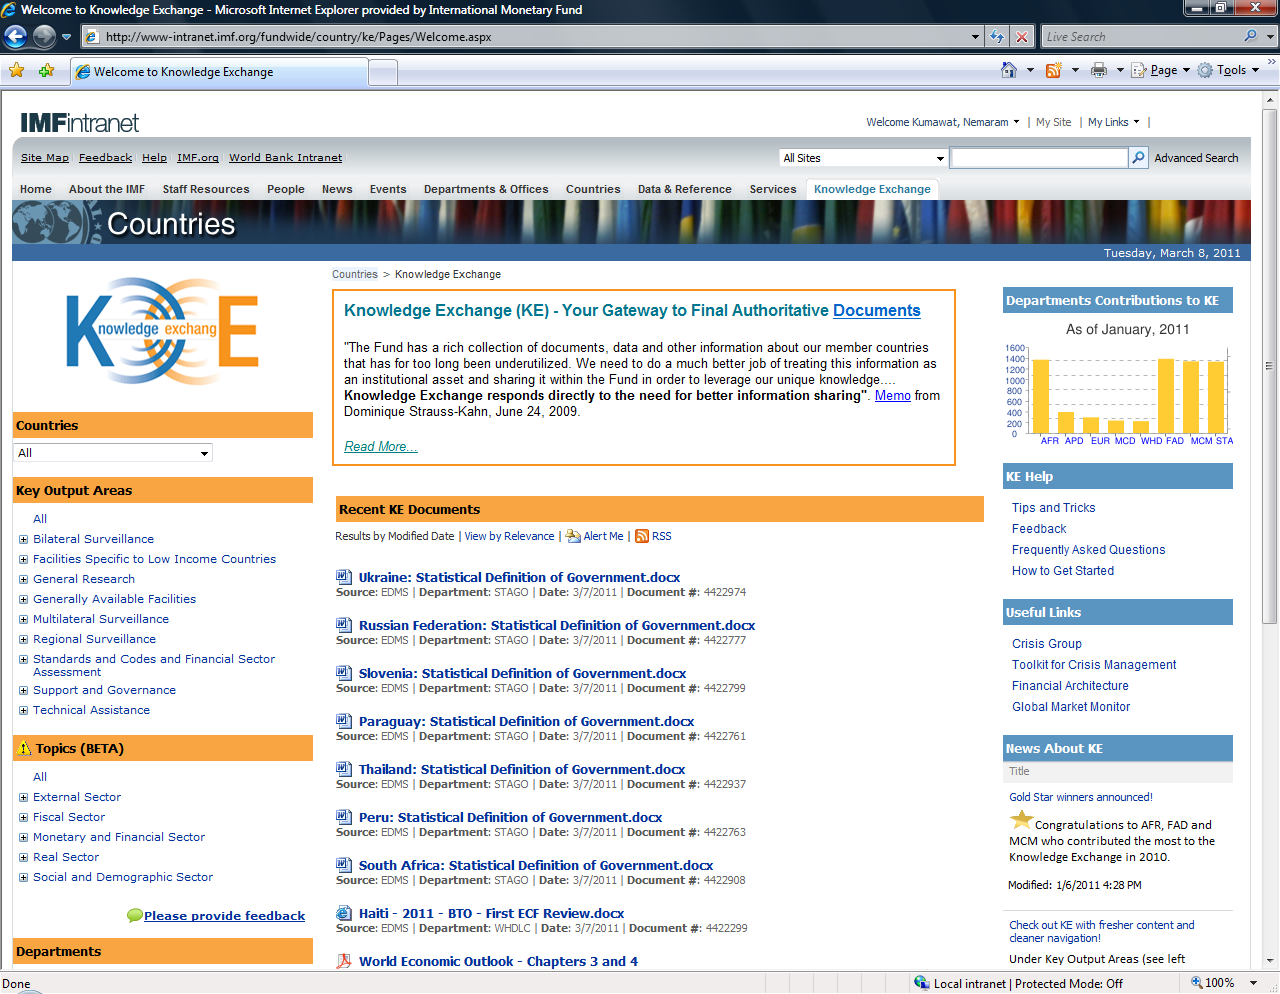This screenshot has width=1280, height=994.
Task: Expand the Real Sector topic
Action: pyautogui.click(x=23, y=857)
